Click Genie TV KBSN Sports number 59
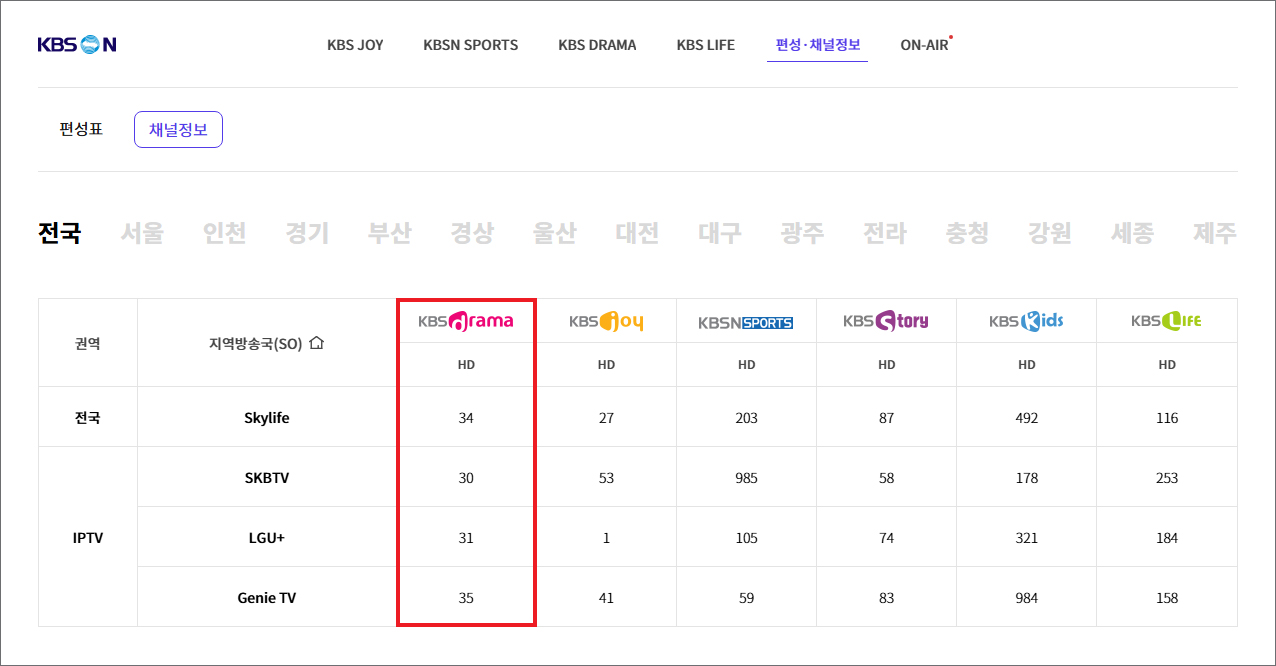The image size is (1276, 666). 746,598
